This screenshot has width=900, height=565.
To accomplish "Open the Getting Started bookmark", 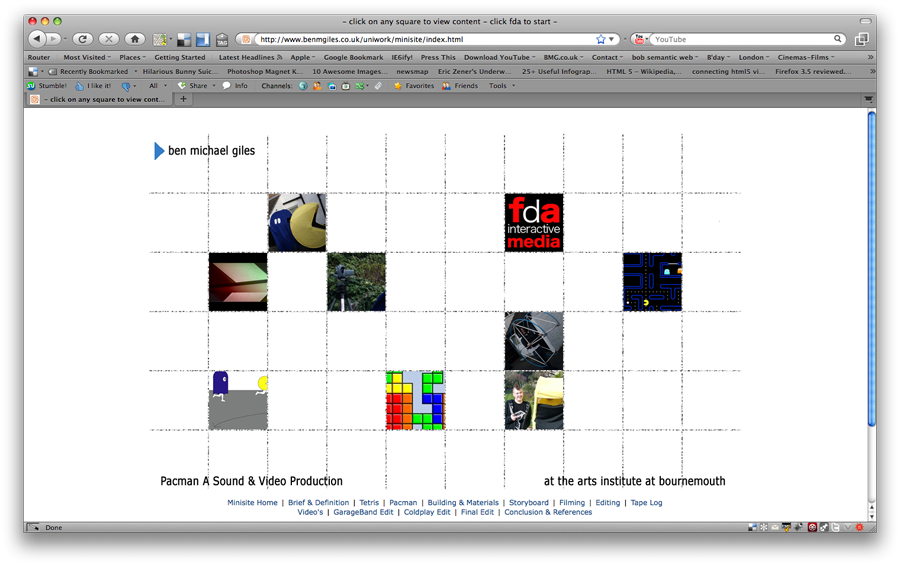I will [180, 57].
